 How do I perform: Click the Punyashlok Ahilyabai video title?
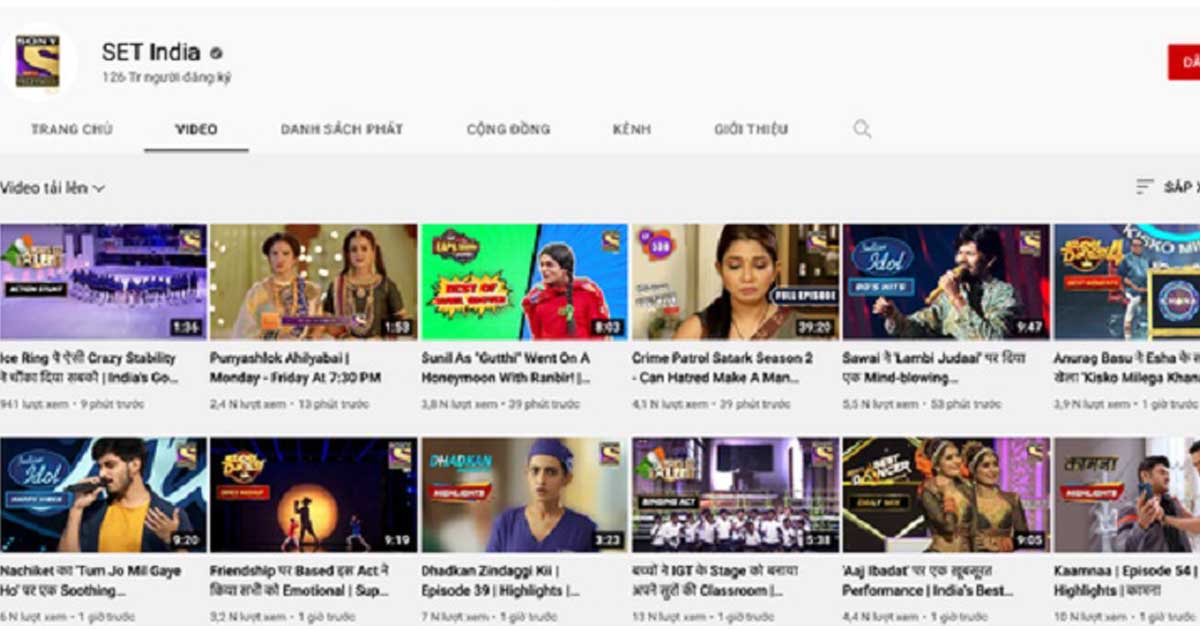[x=295, y=368]
